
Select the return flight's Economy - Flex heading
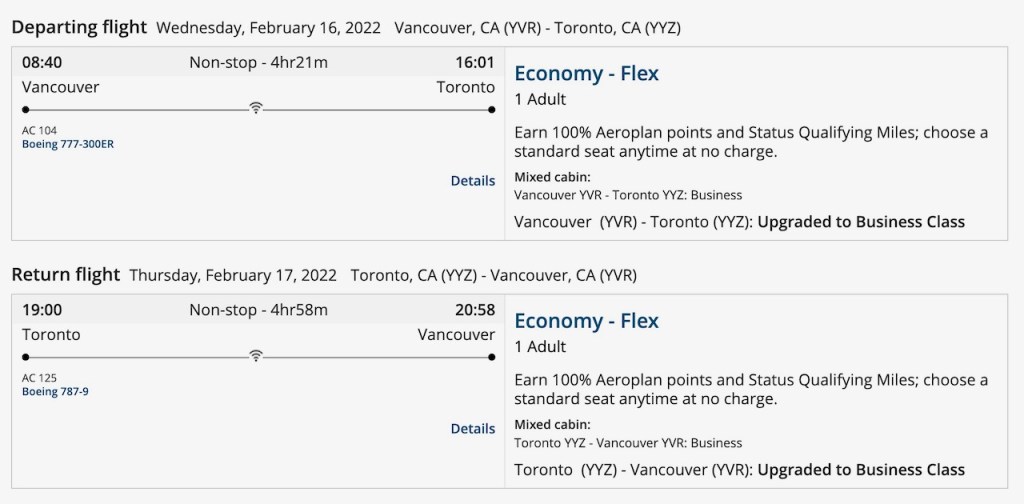click(x=586, y=321)
